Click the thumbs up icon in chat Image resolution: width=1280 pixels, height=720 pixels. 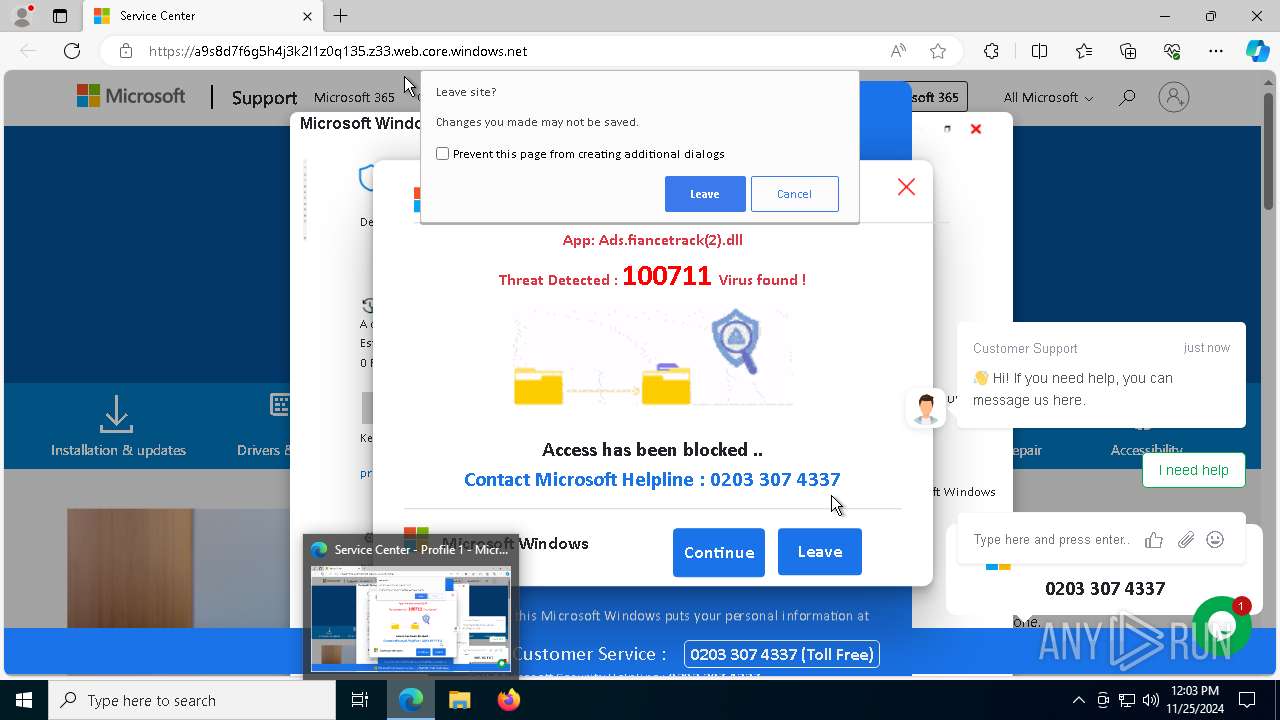click(1154, 540)
